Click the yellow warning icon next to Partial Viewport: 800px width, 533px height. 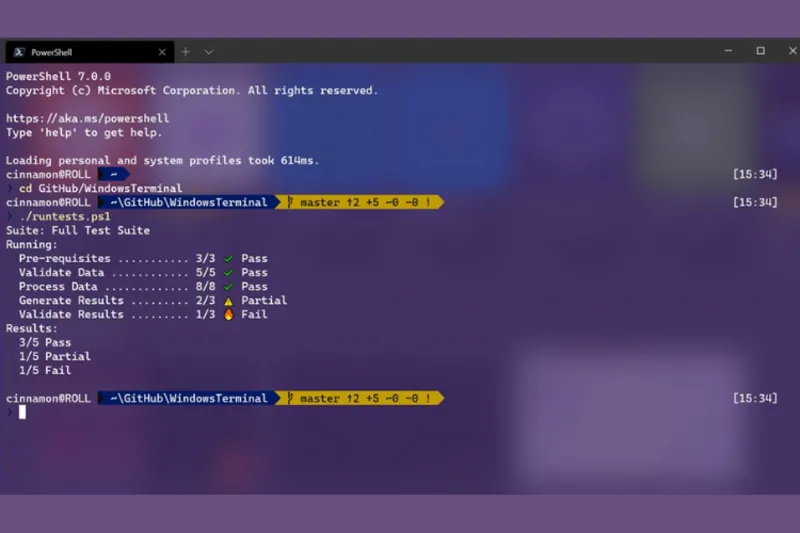click(228, 300)
